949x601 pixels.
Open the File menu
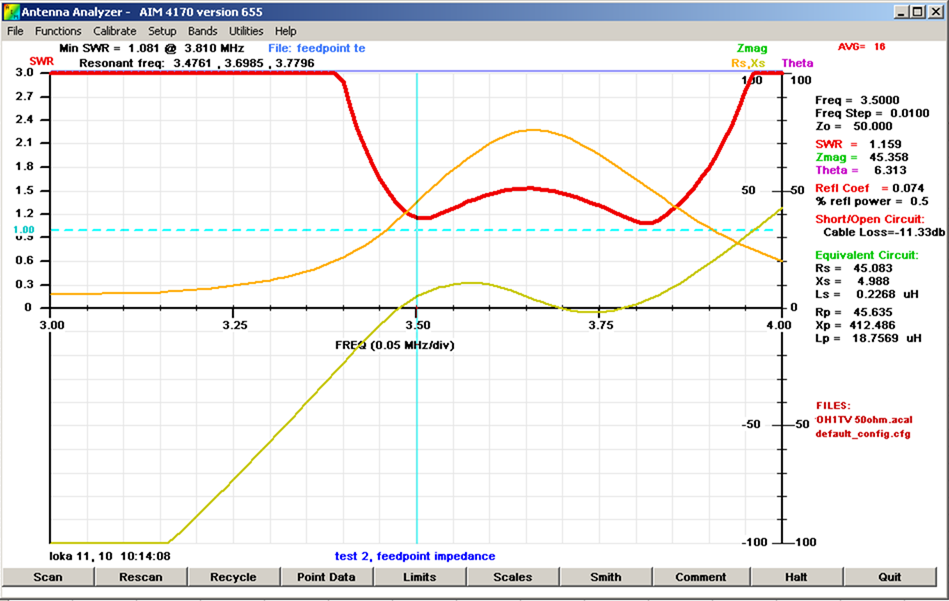coord(15,31)
